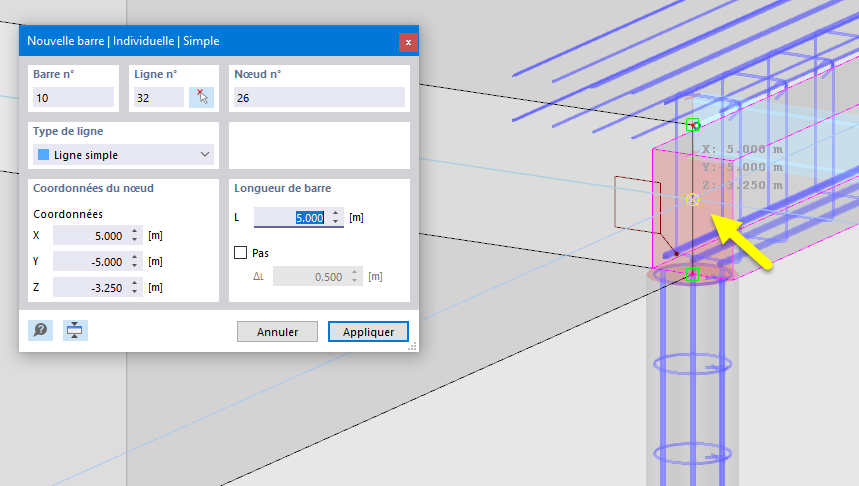The image size is (859, 486).
Task: Select the lower green node marker on column
Action: (692, 274)
